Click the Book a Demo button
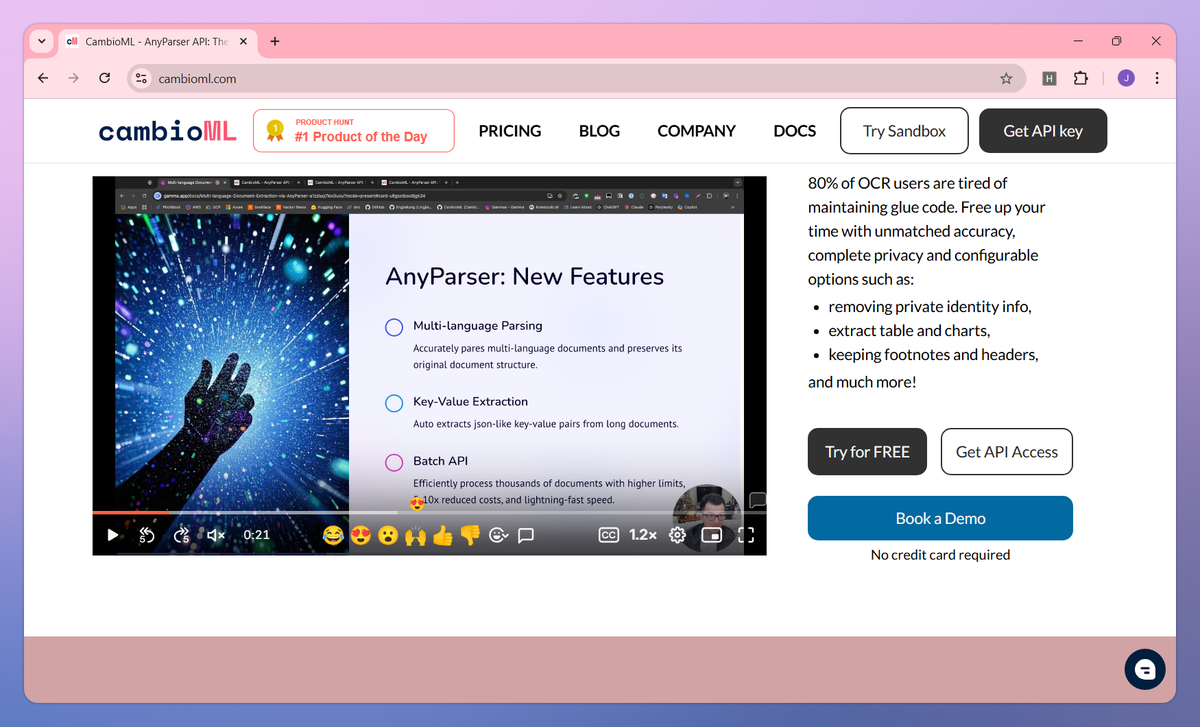This screenshot has width=1200, height=727. tap(939, 518)
